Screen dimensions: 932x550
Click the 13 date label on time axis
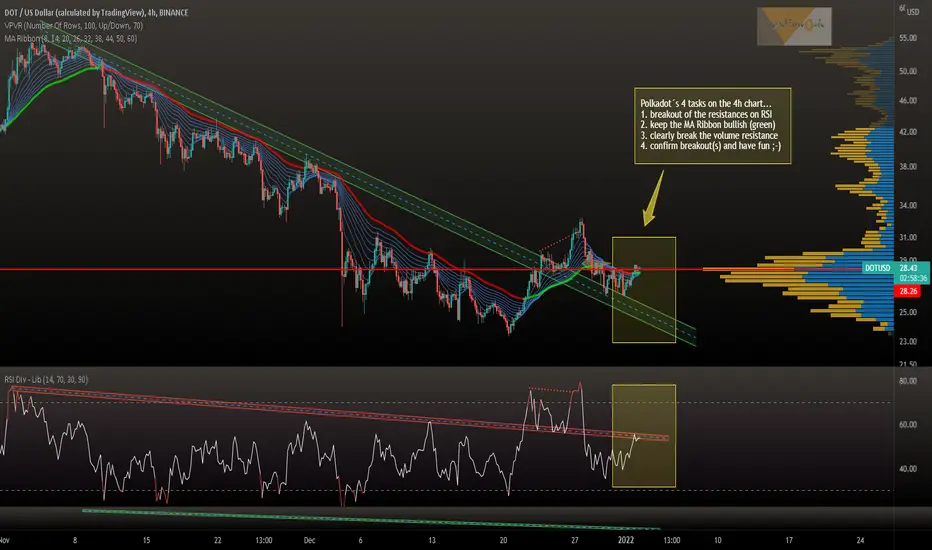432,540
